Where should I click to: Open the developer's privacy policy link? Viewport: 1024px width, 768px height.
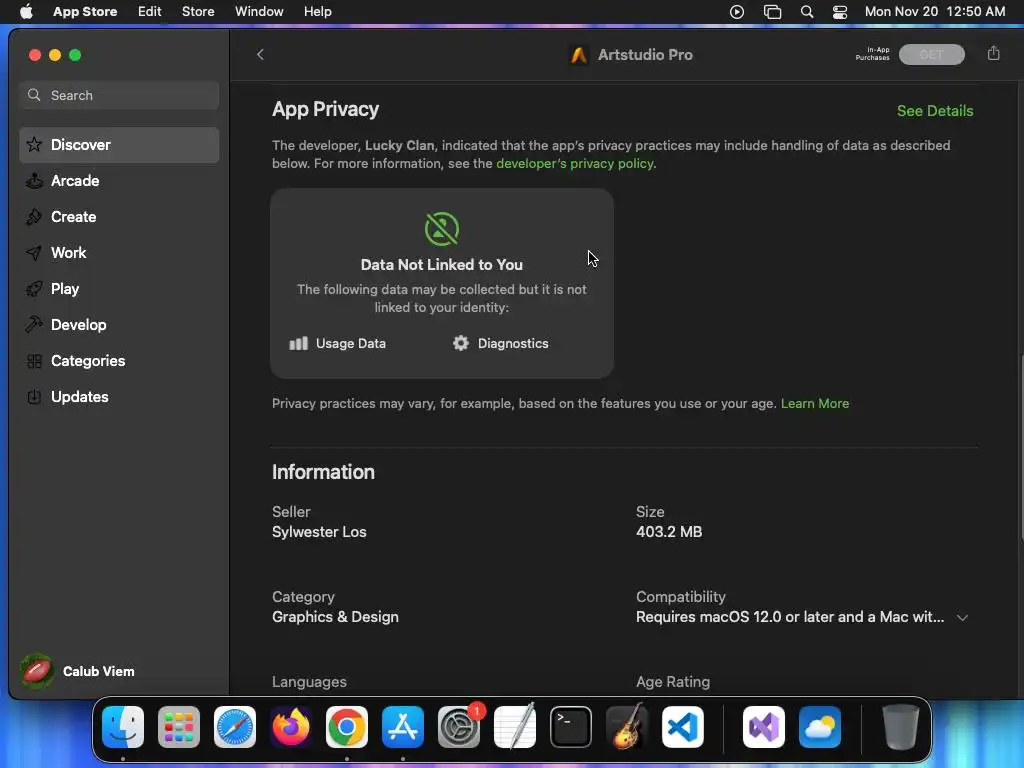point(575,163)
